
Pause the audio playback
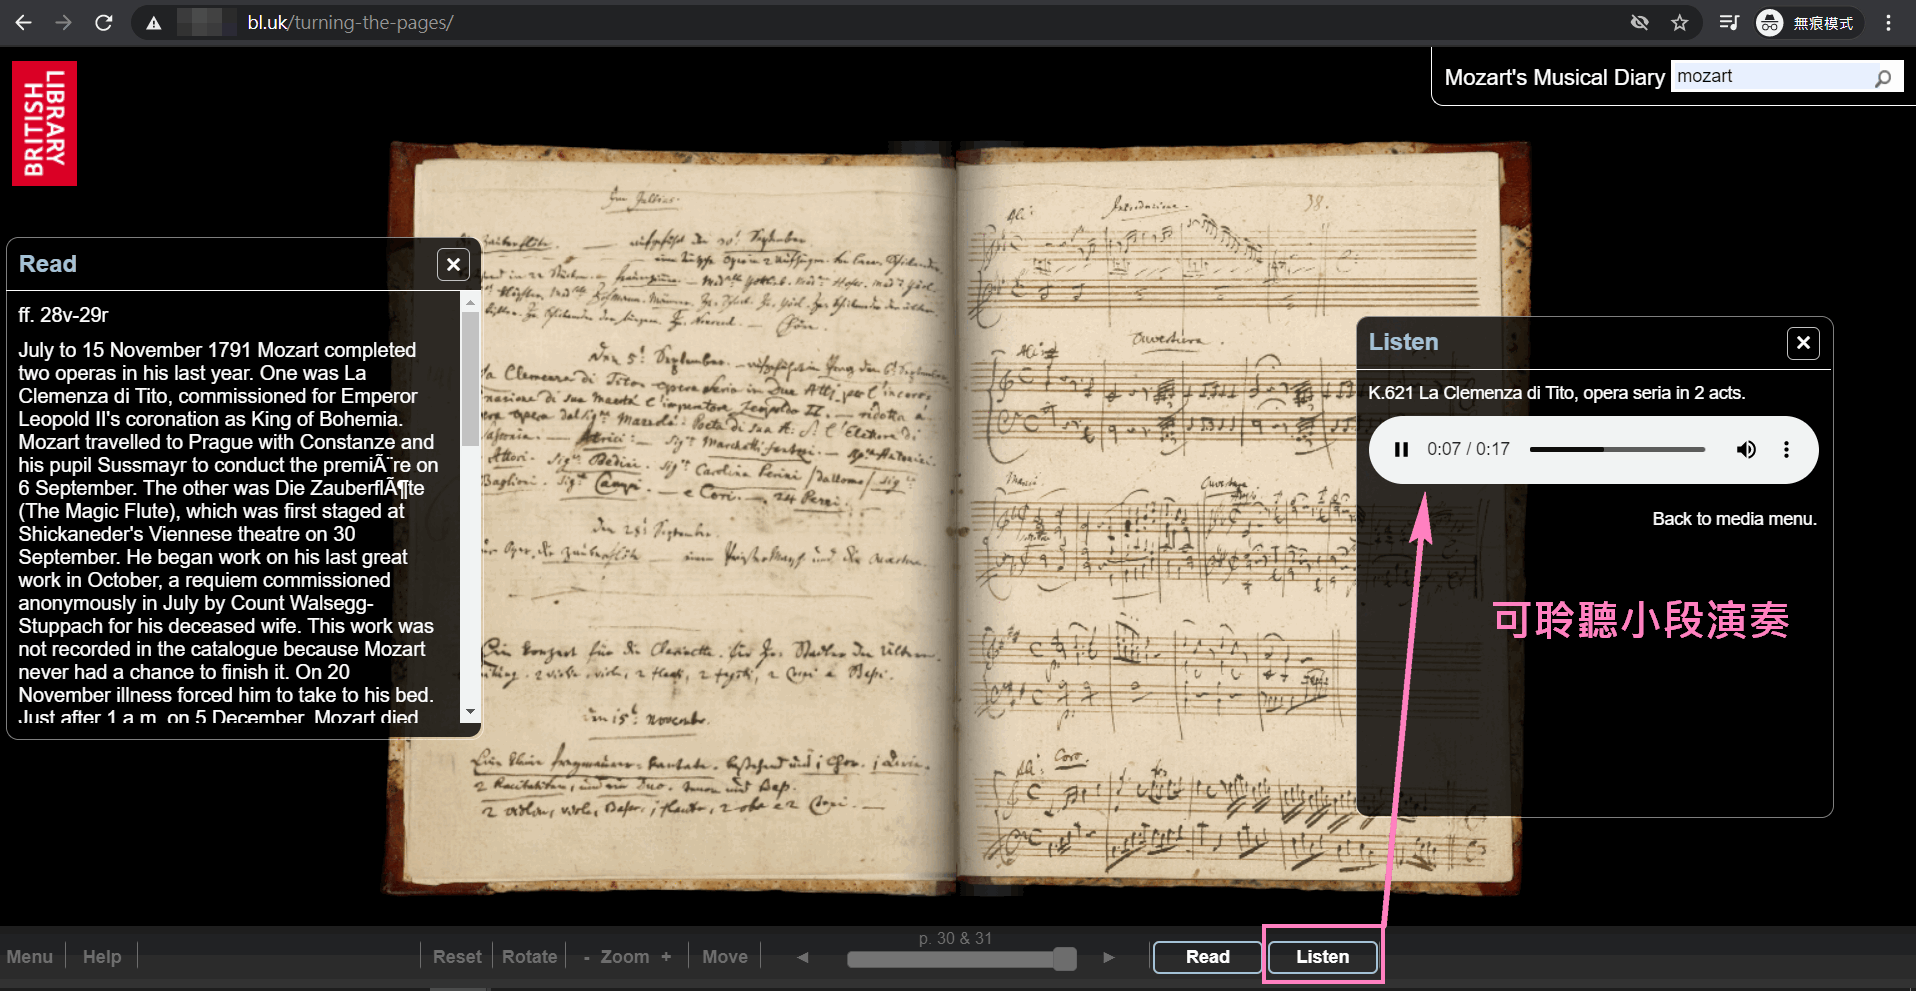click(x=1401, y=449)
